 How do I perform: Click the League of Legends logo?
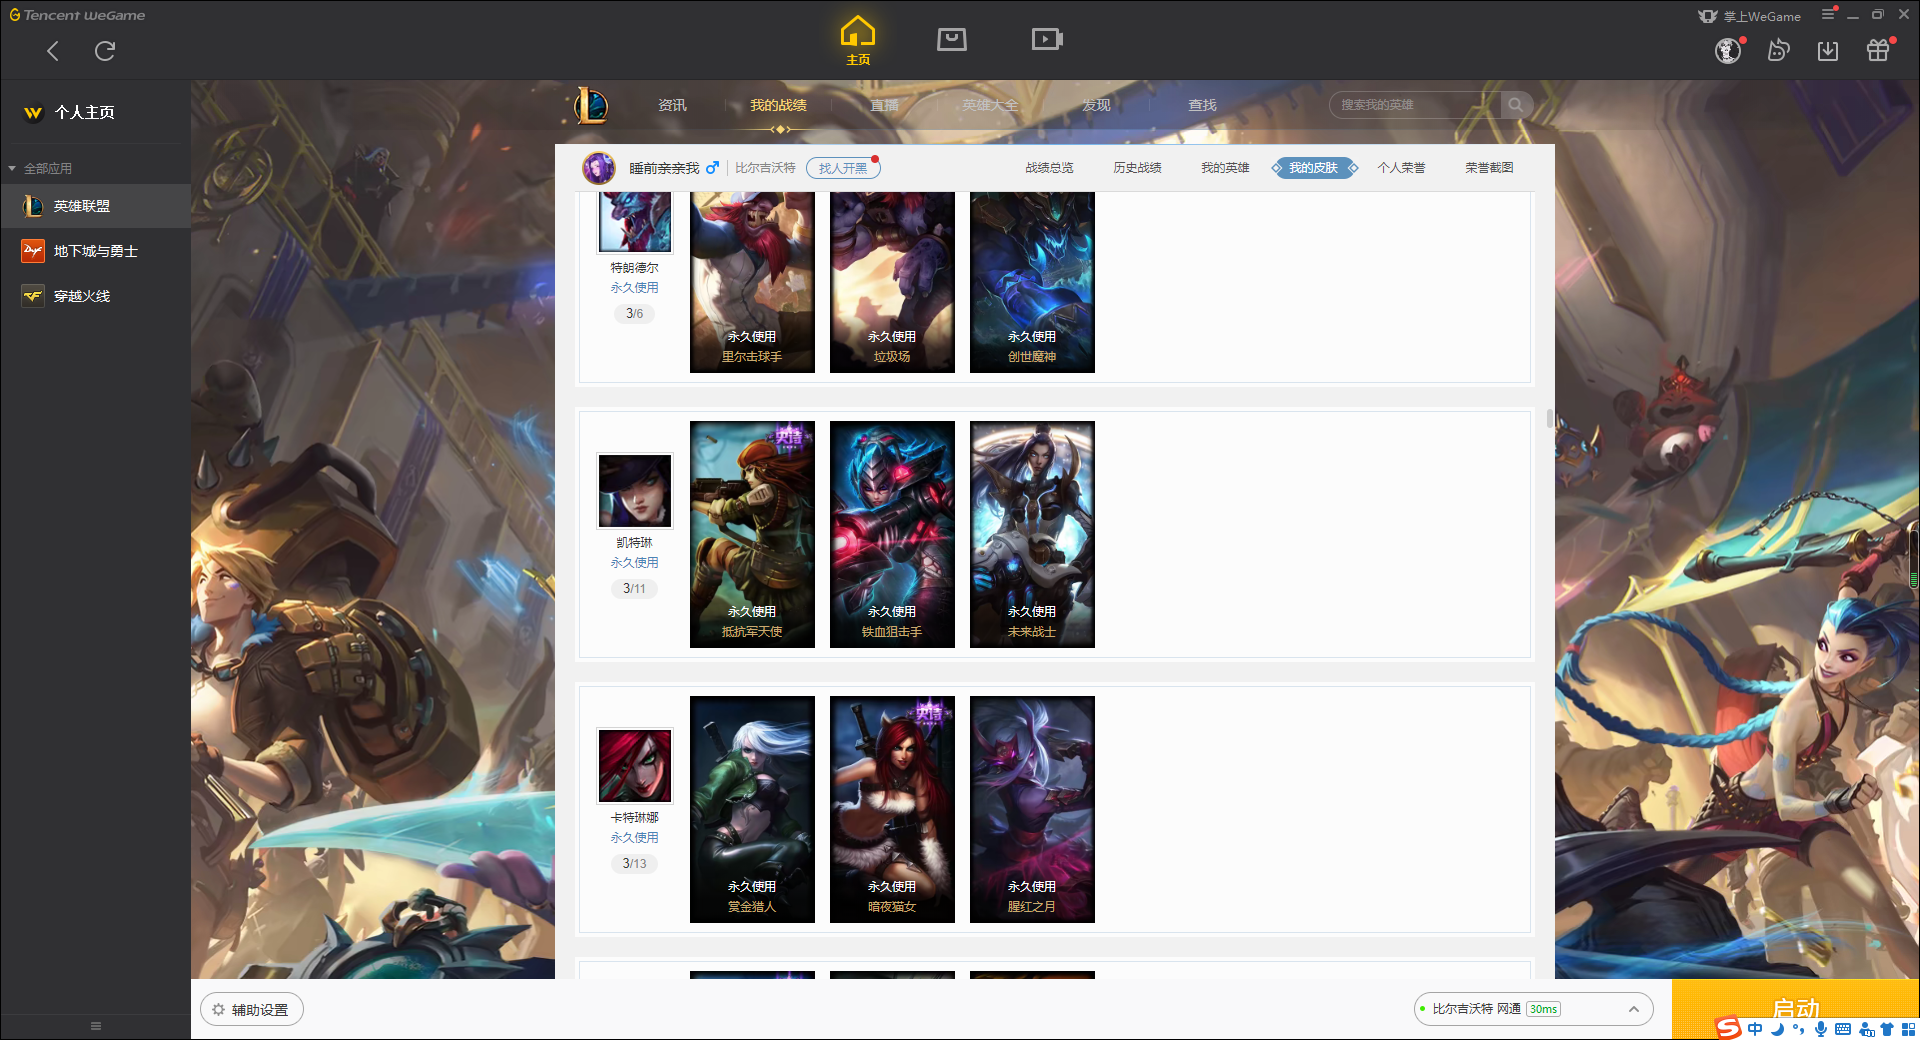coord(591,105)
